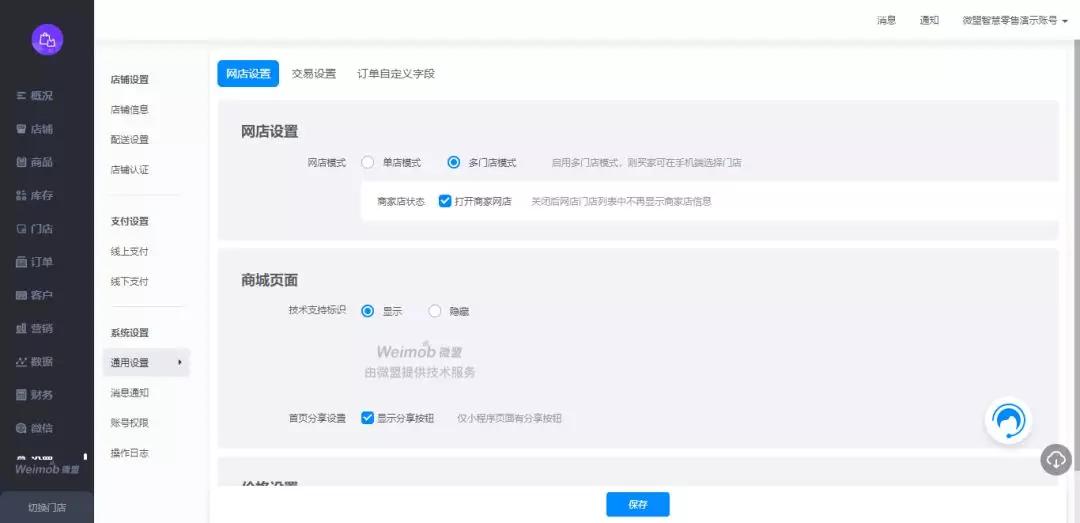Click the purple Weimob shop logo
Image resolution: width=1080 pixels, height=523 pixels.
pos(47,40)
